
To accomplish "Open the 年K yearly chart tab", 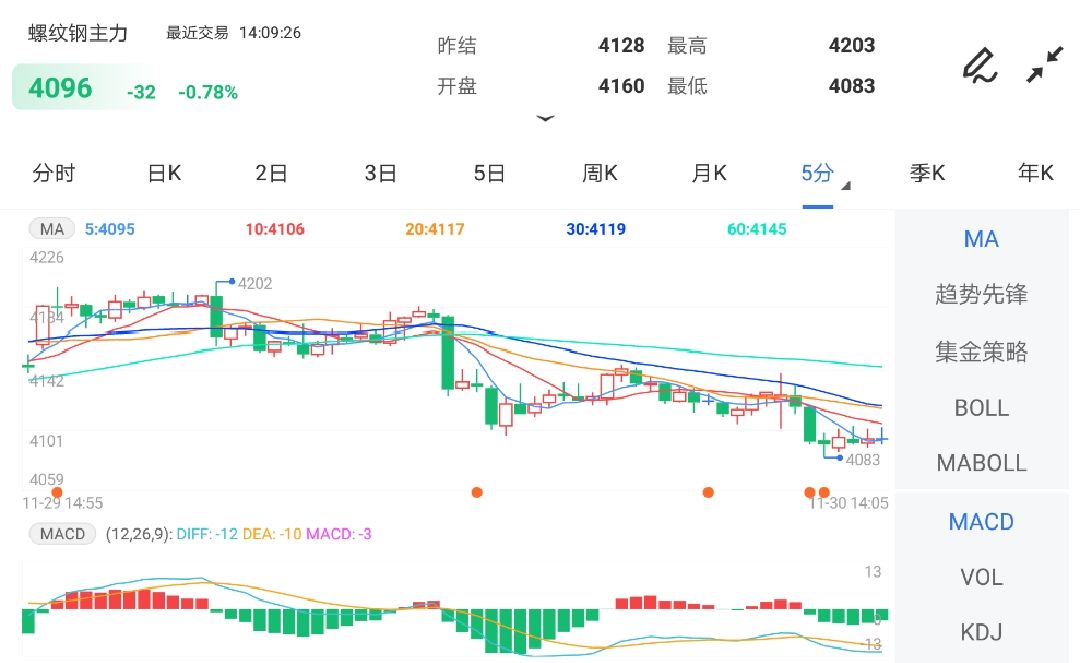I will [x=1035, y=173].
